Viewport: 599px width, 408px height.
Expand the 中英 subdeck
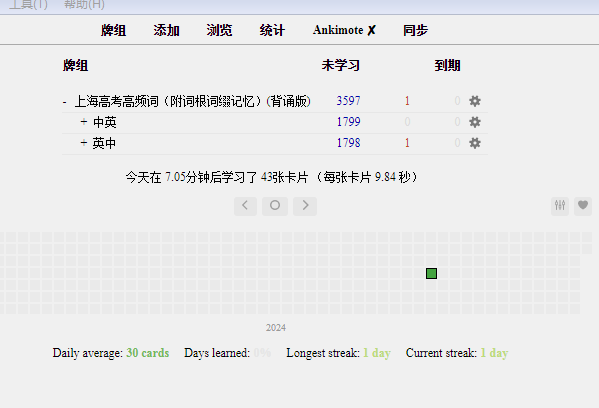[84, 122]
